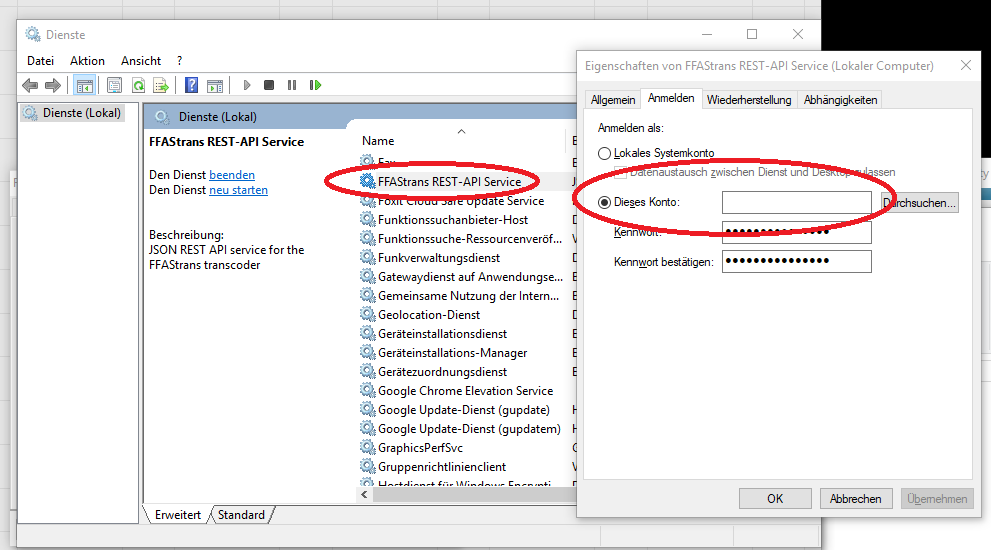
Task: Select the gear icon of FFAStrans REST-API Service
Action: 367,181
